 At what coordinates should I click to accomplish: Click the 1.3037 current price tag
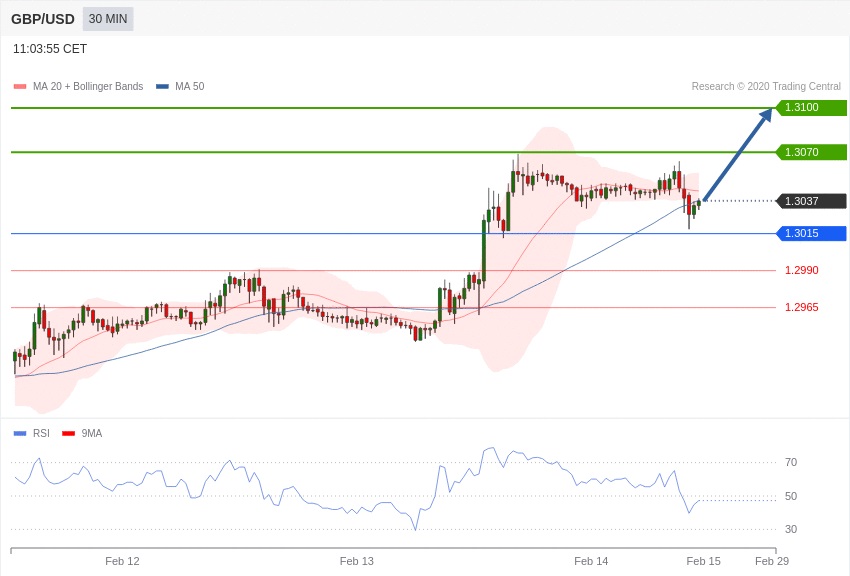pyautogui.click(x=811, y=201)
